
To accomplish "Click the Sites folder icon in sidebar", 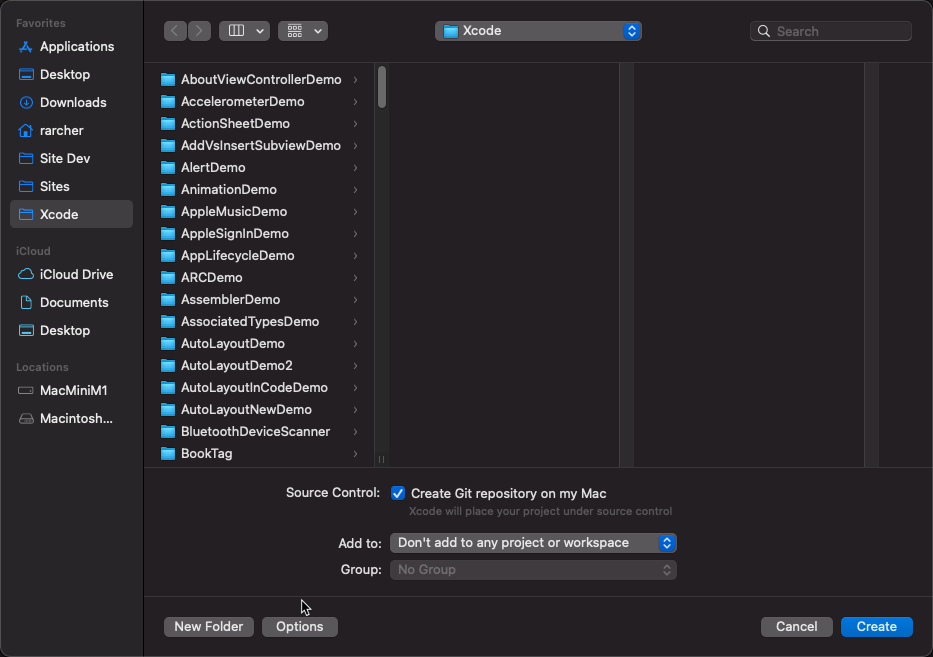I will [26, 186].
